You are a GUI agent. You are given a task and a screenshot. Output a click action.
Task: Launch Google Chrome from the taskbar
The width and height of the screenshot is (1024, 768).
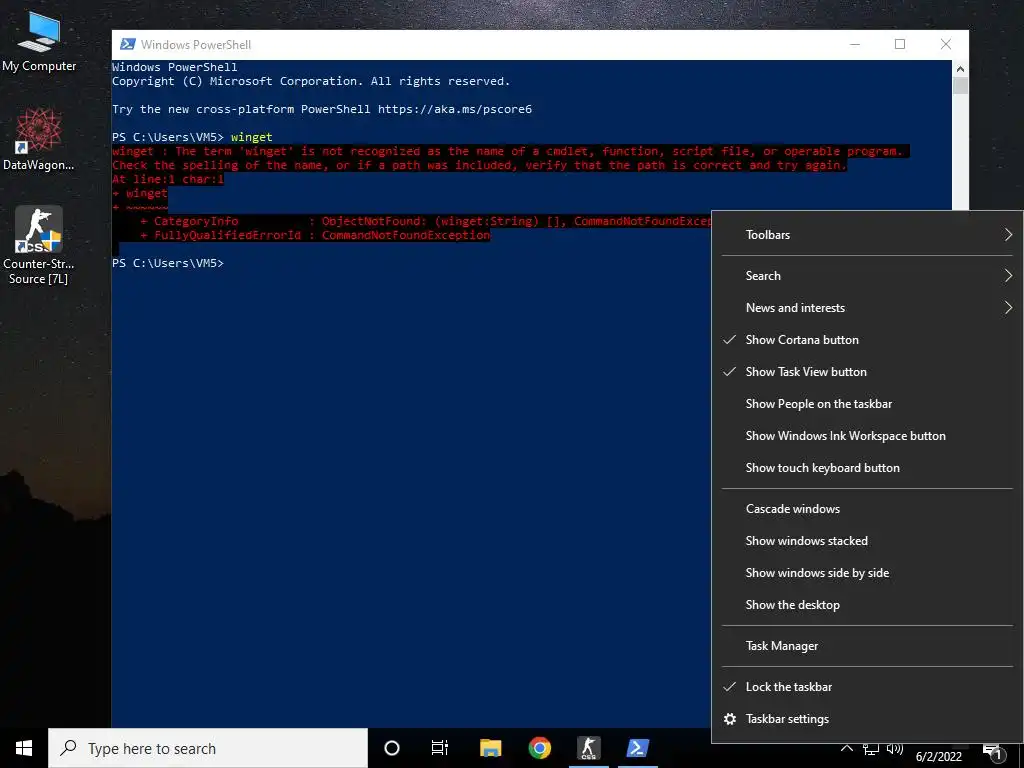539,748
